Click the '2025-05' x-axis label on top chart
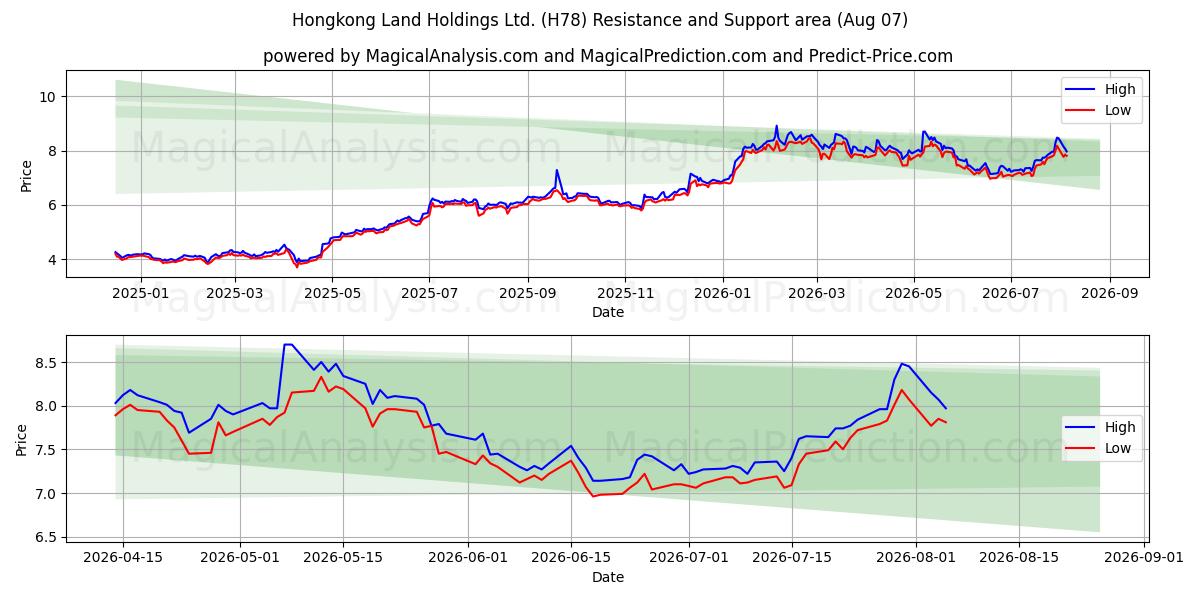This screenshot has height=600, width=1200. [331, 293]
